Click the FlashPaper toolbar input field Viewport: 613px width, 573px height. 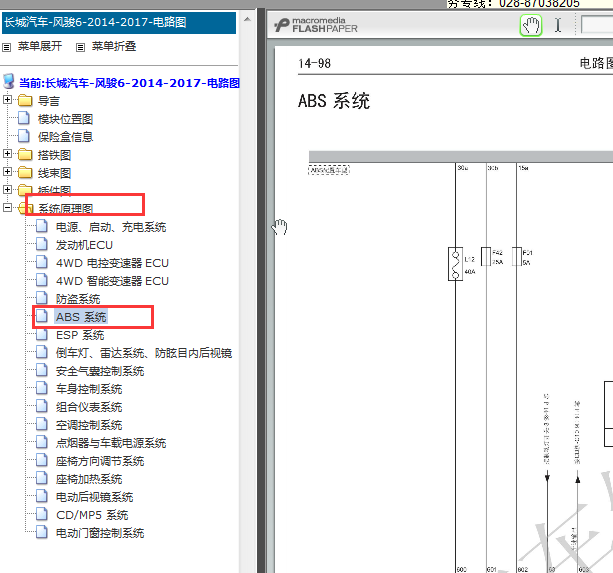click(597, 25)
